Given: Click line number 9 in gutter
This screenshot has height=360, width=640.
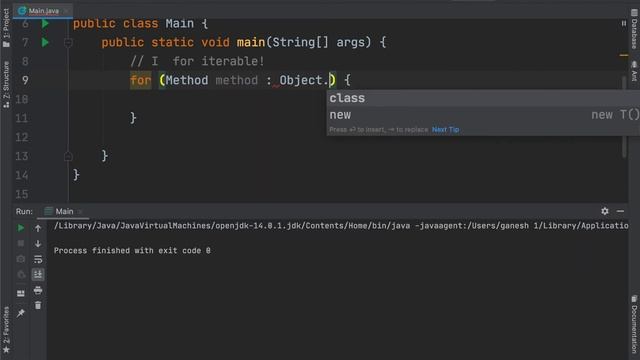Looking at the screenshot, I should [x=25, y=80].
